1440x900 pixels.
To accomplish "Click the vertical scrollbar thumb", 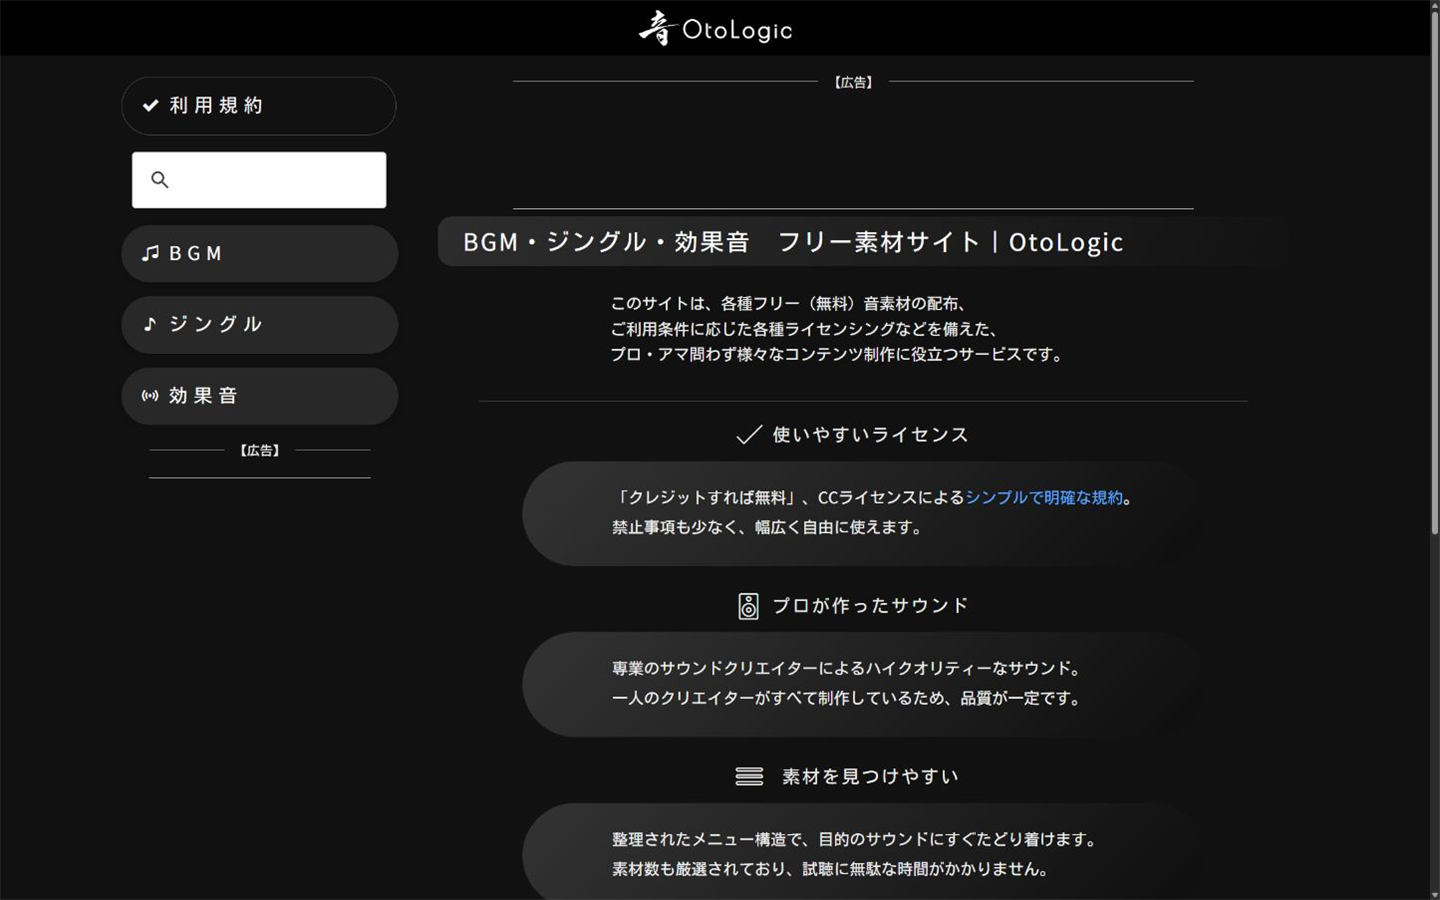I will tap(1434, 272).
